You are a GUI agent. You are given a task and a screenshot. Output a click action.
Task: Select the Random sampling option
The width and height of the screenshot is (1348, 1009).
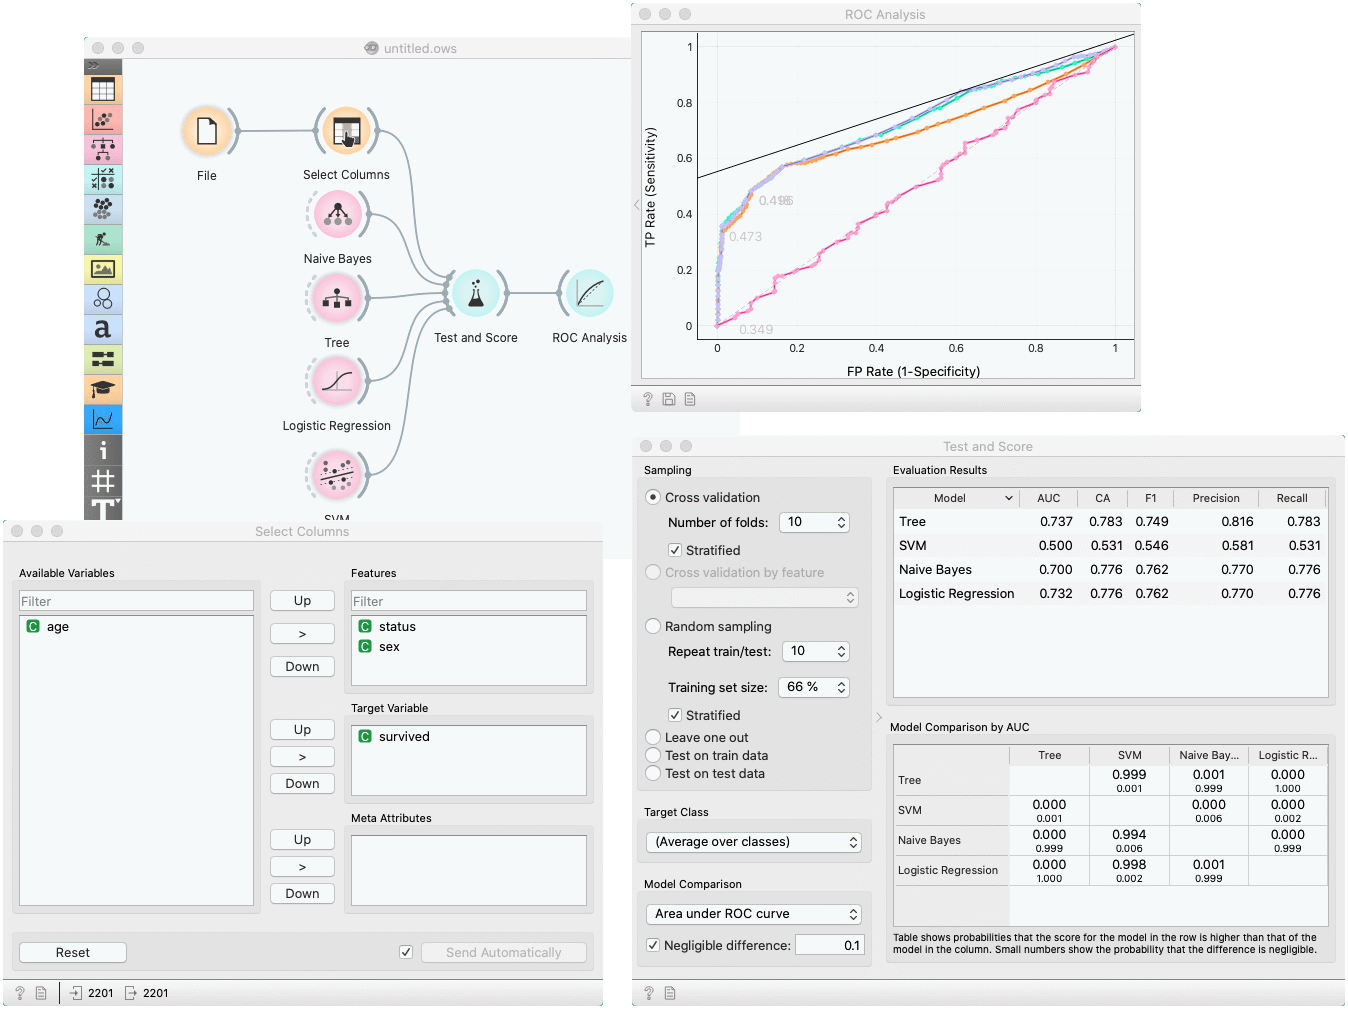[654, 626]
